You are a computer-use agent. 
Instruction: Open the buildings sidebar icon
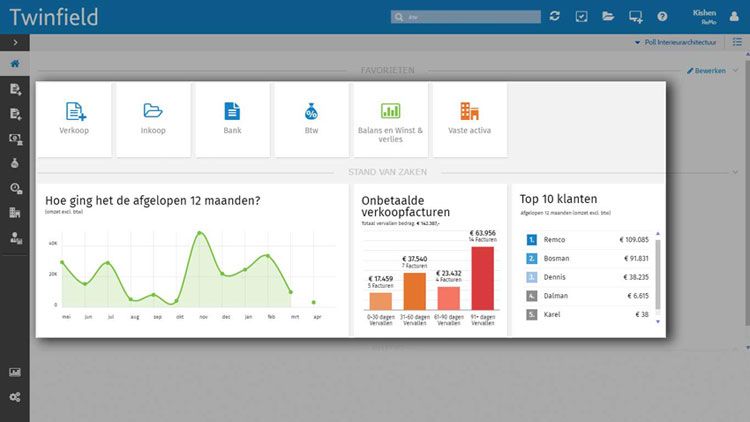tap(15, 213)
